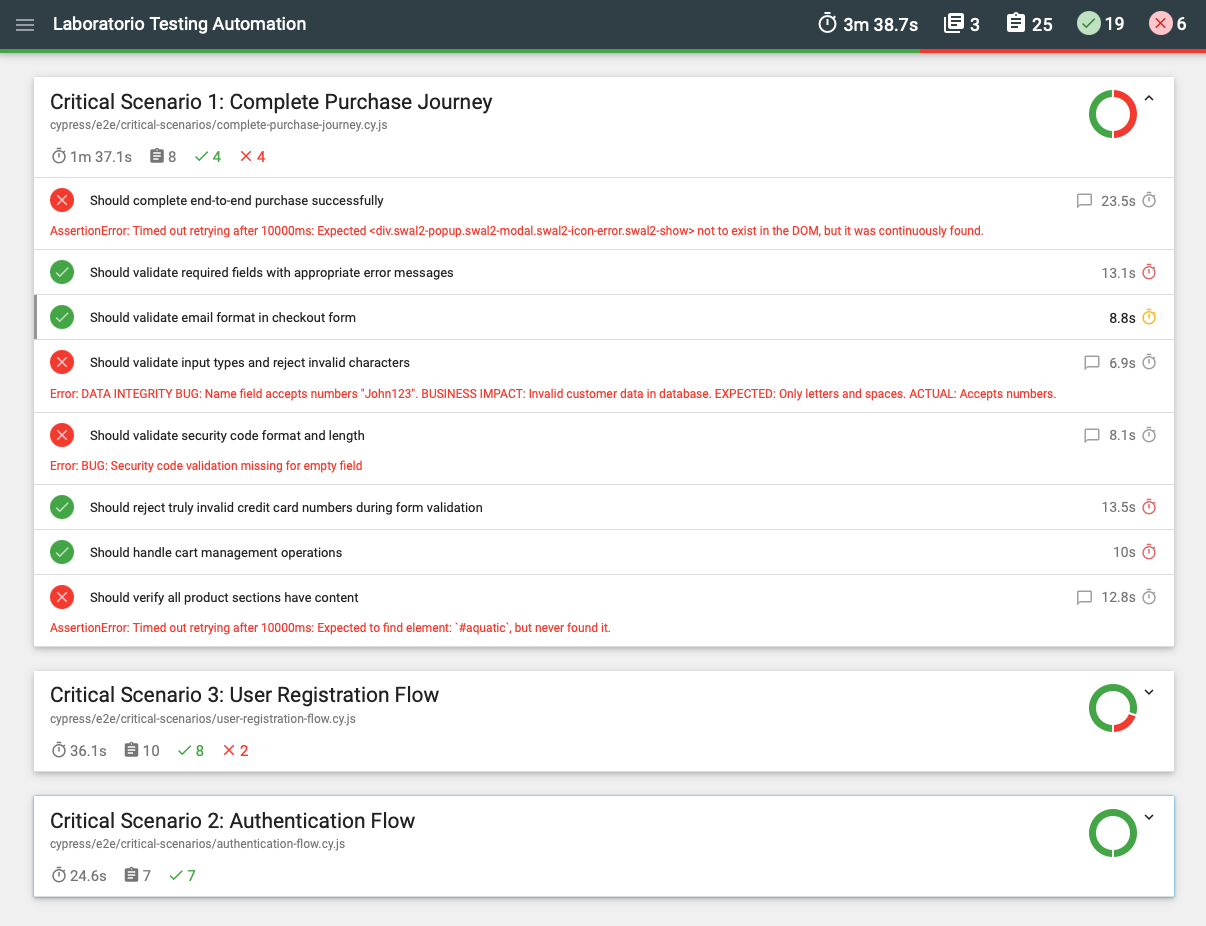Click the timer icon beside 6.9s duration
Viewport: 1206px width, 926px height.
1149,362
